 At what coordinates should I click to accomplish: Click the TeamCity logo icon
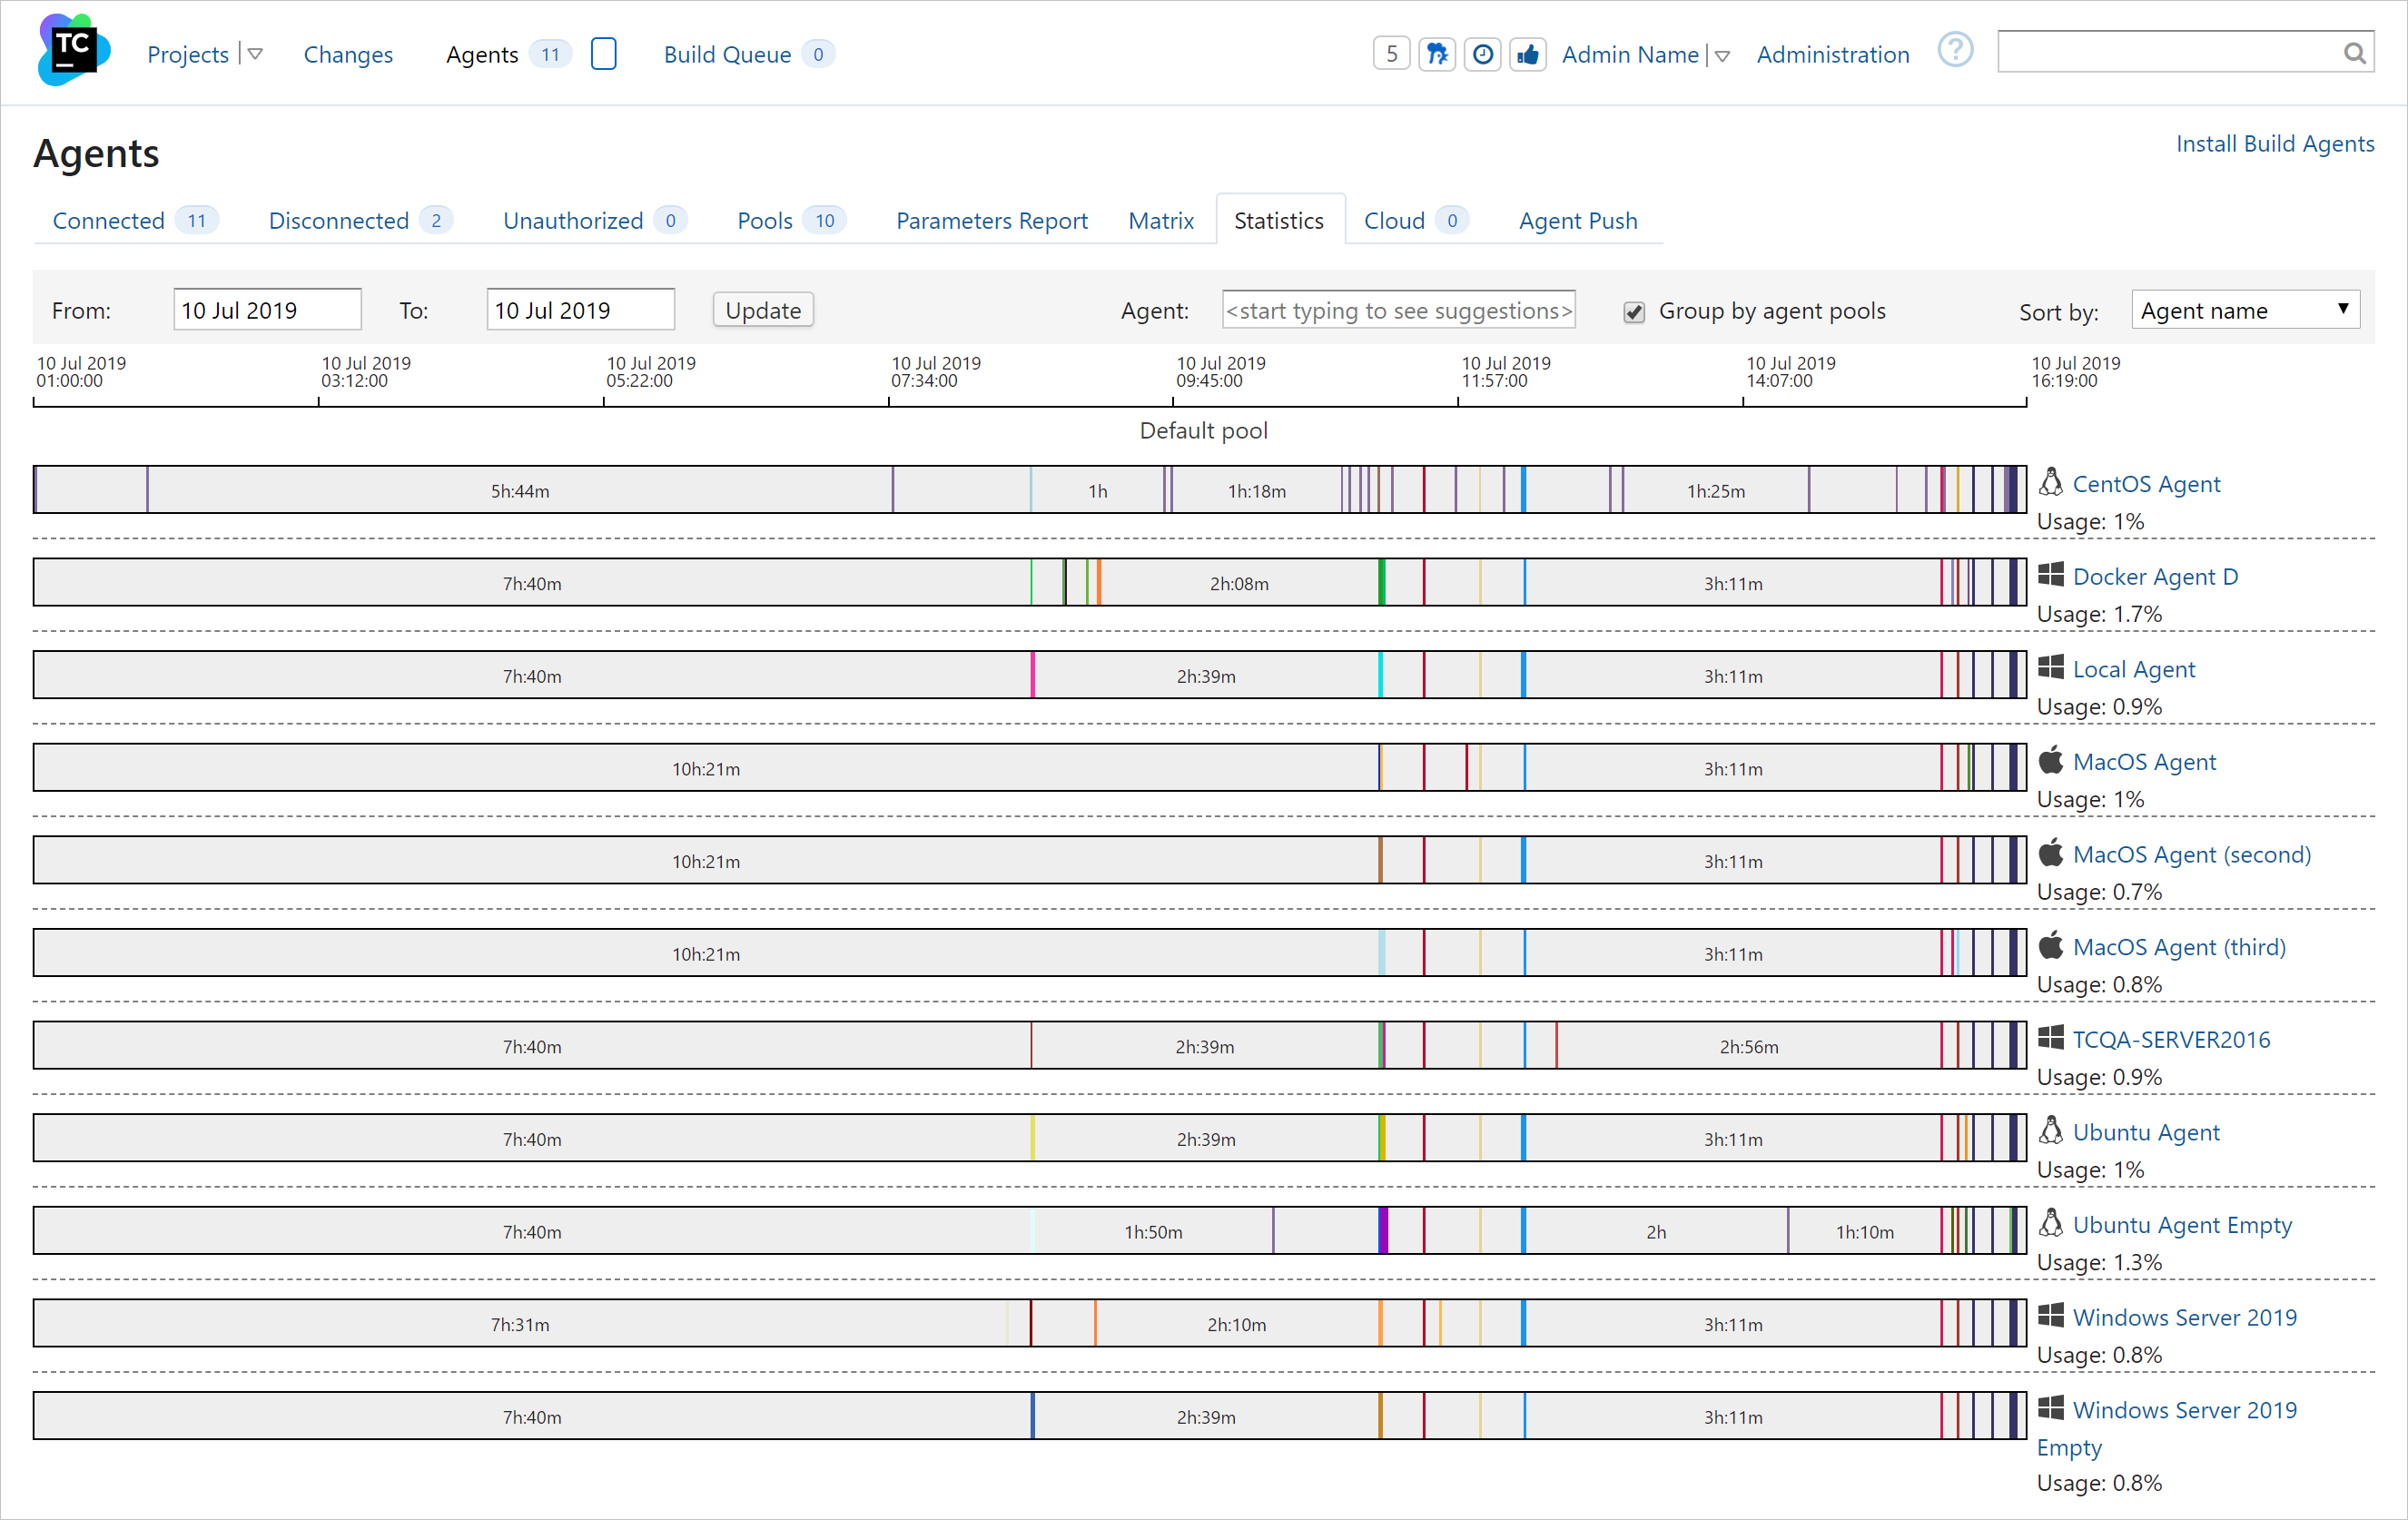pyautogui.click(x=73, y=50)
